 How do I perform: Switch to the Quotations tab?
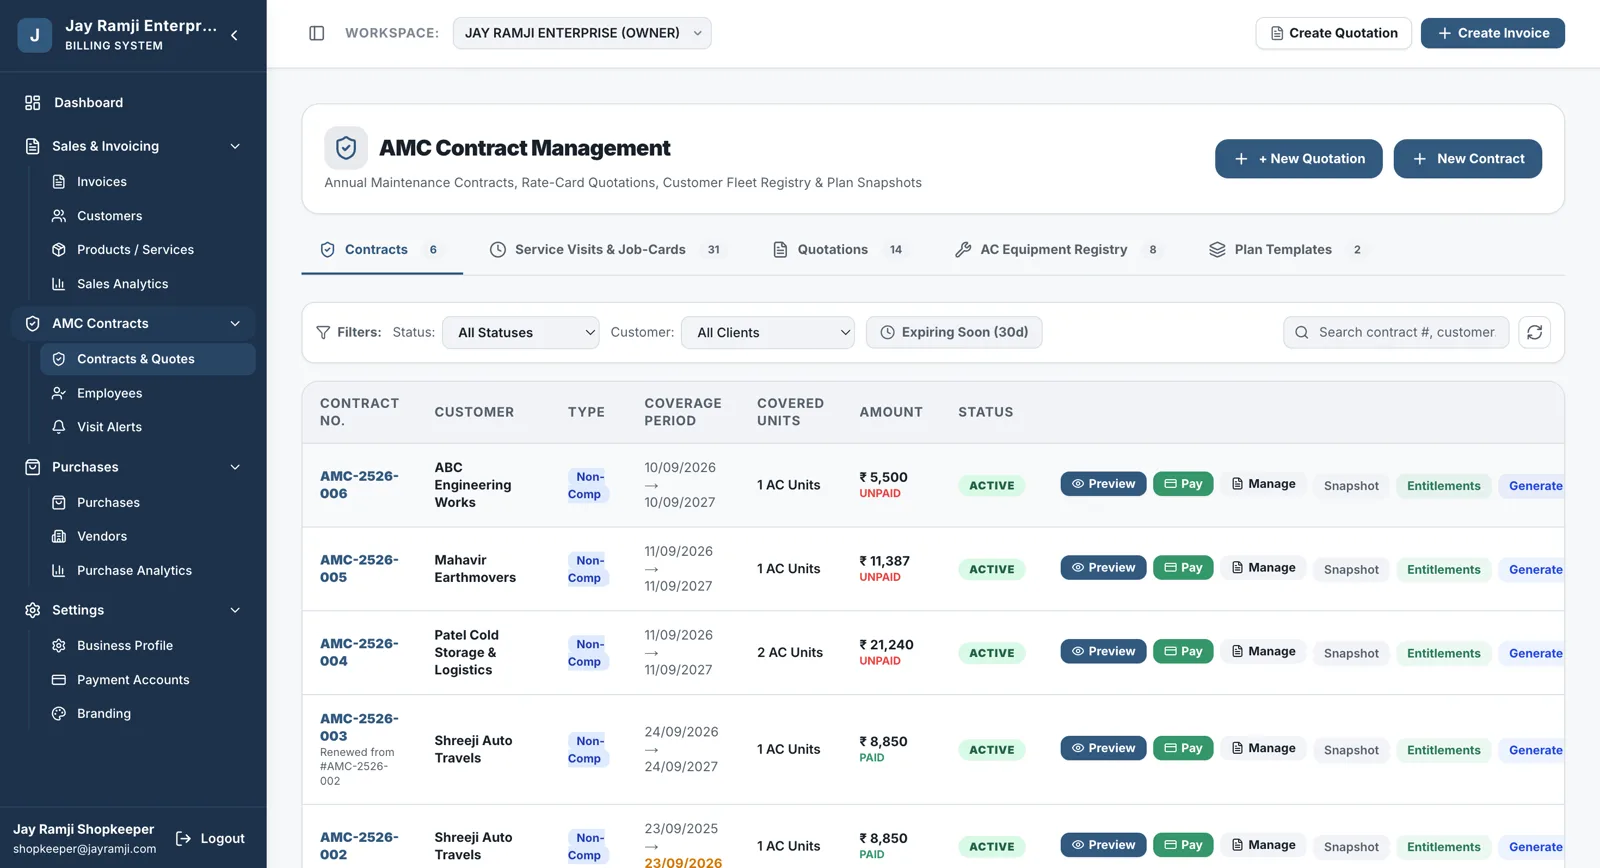tap(840, 250)
